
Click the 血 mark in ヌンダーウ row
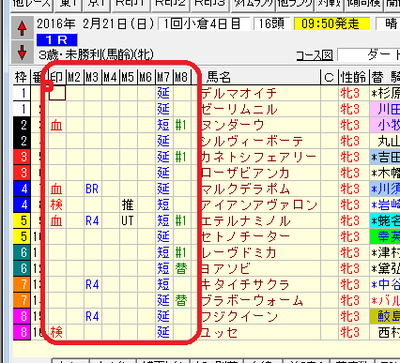coord(56,125)
